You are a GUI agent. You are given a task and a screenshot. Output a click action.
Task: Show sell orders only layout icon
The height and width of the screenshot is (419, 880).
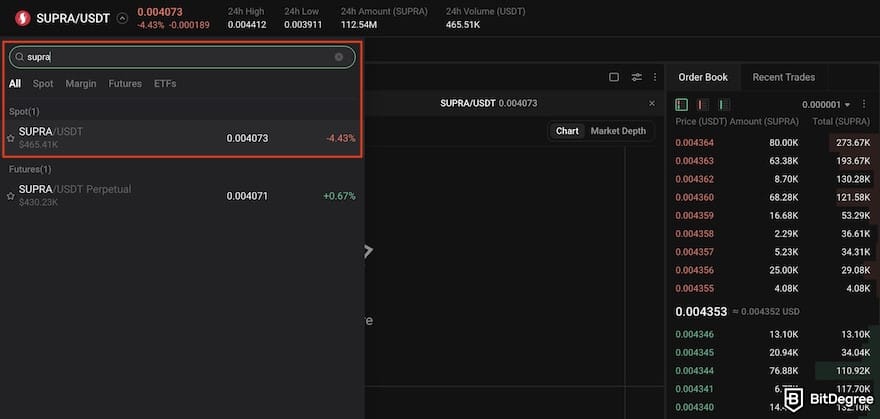tap(703, 104)
